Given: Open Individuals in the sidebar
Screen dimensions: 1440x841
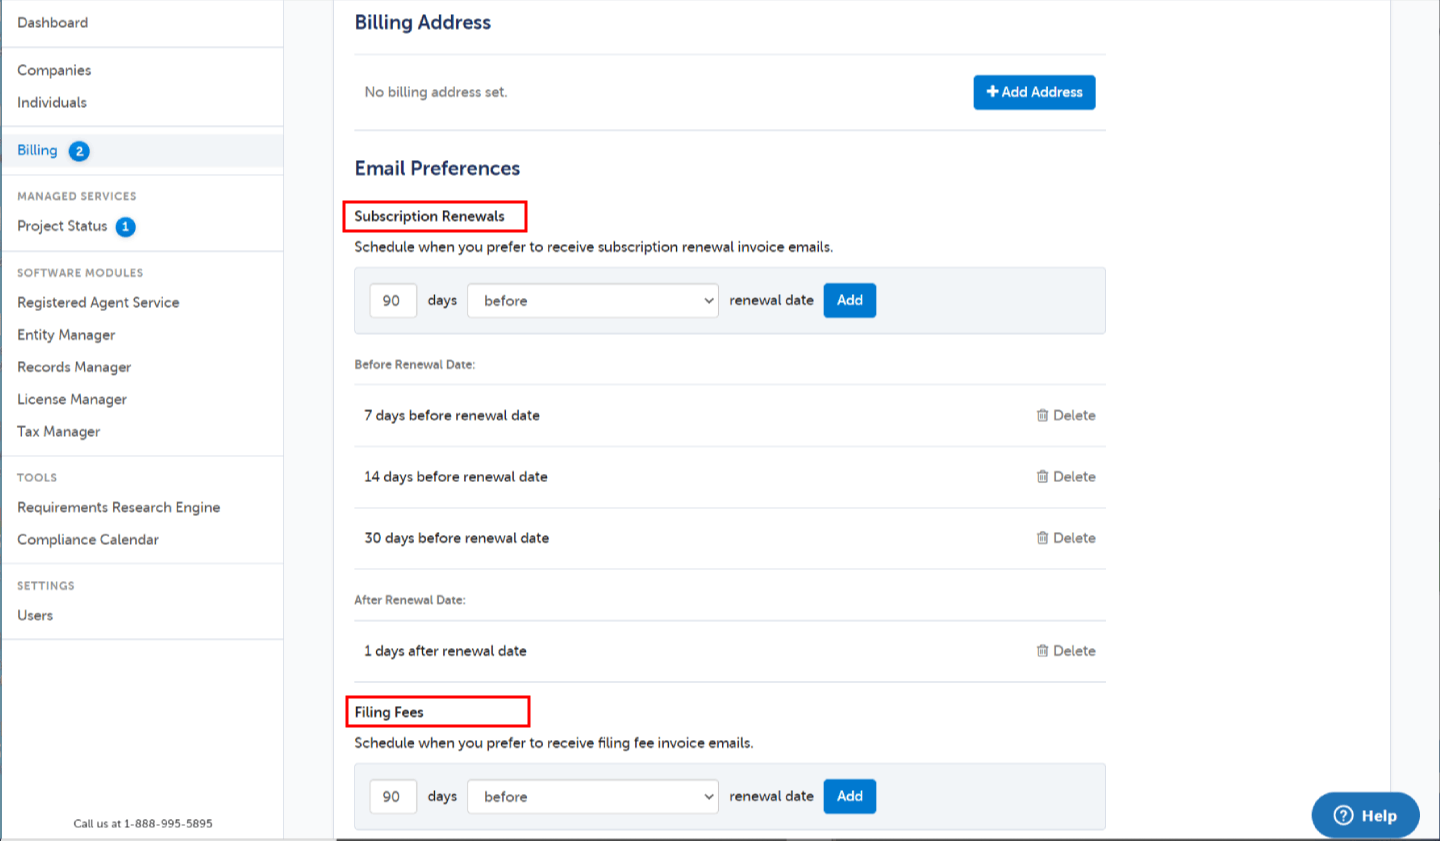Looking at the screenshot, I should [52, 102].
